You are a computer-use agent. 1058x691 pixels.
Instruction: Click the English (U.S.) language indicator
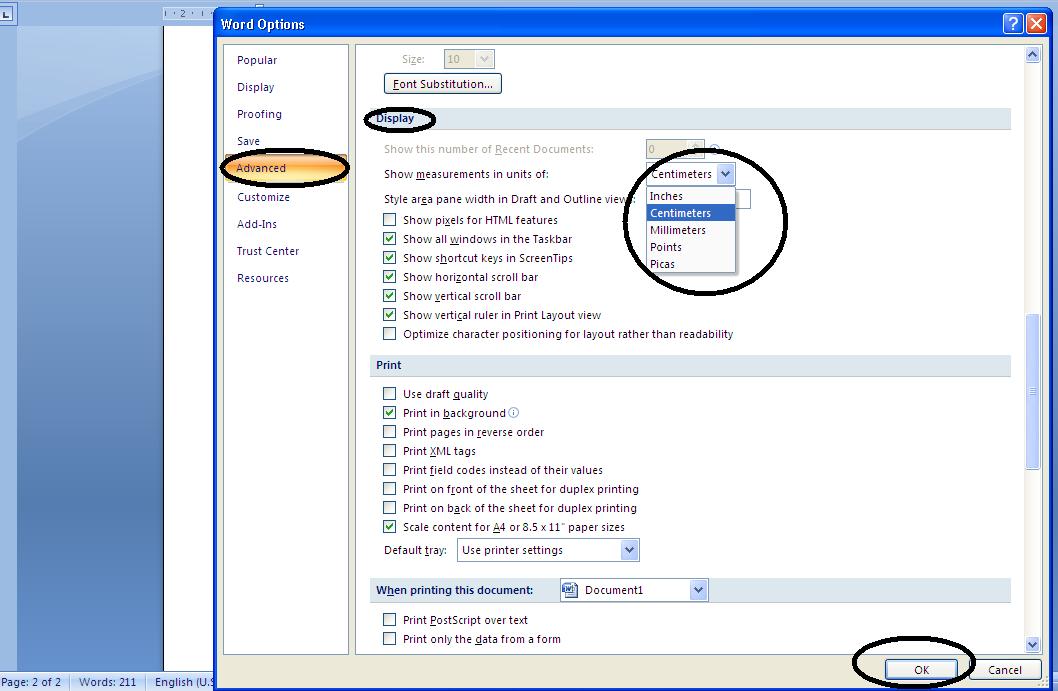[184, 681]
